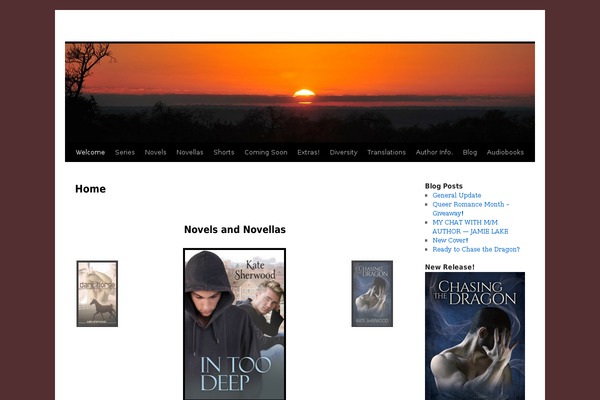The width and height of the screenshot is (600, 400).
Task: Open the Extras! menu item
Action: click(x=308, y=152)
